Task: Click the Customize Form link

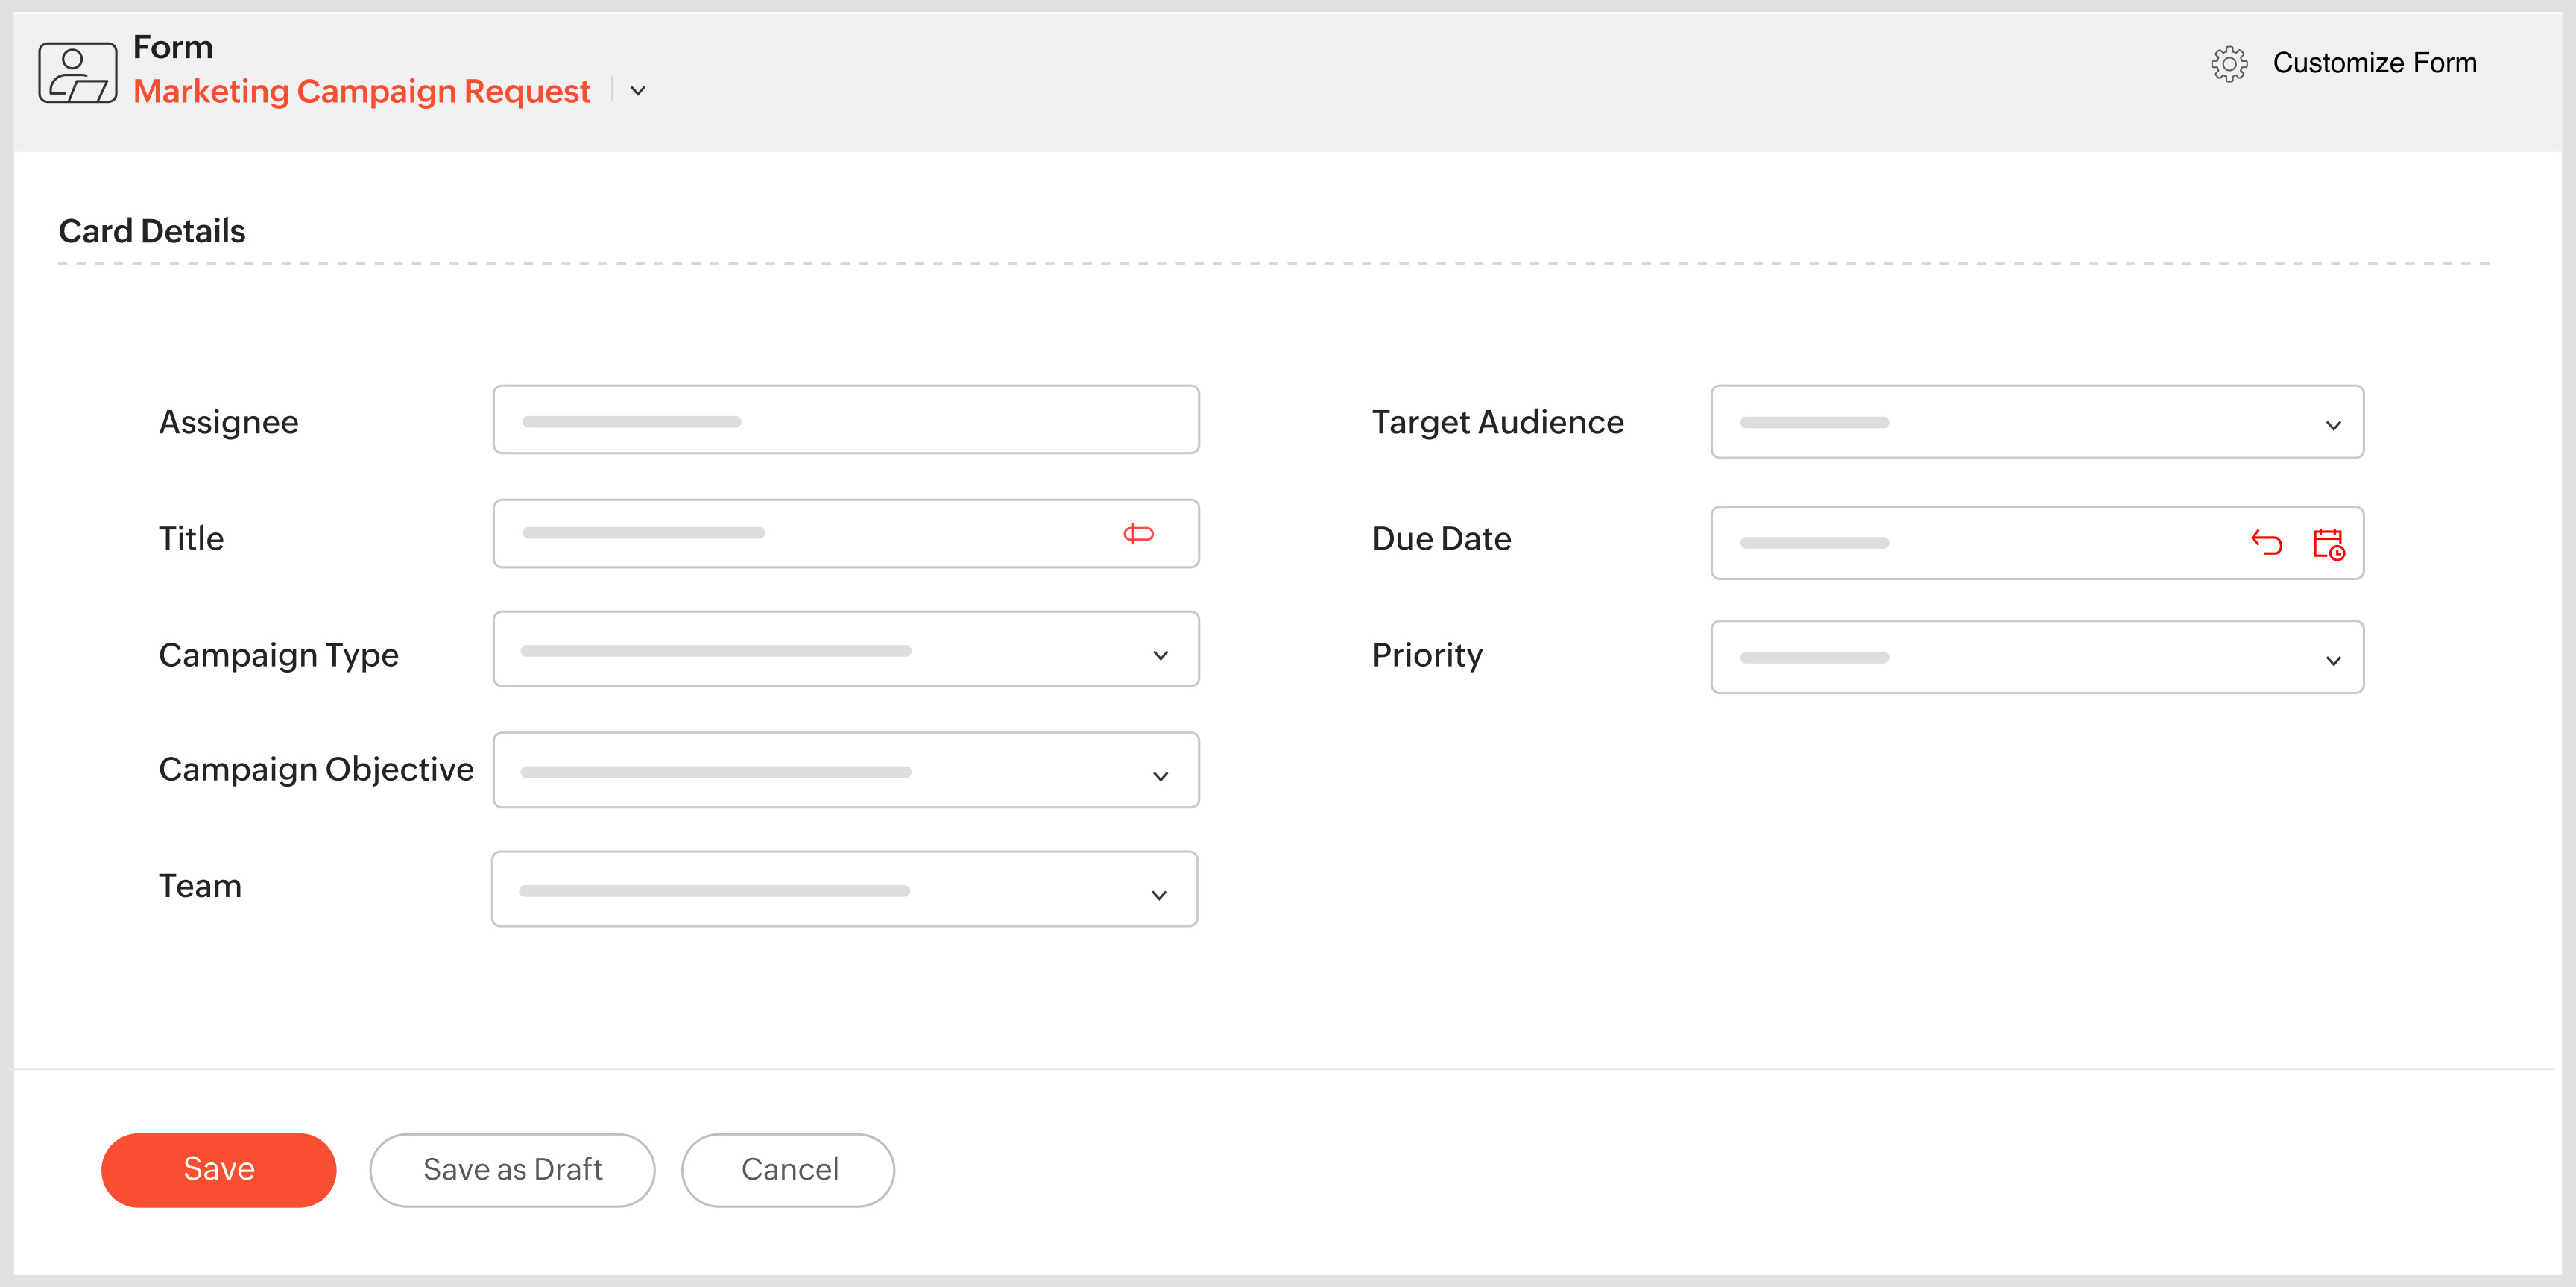Action: point(2375,63)
